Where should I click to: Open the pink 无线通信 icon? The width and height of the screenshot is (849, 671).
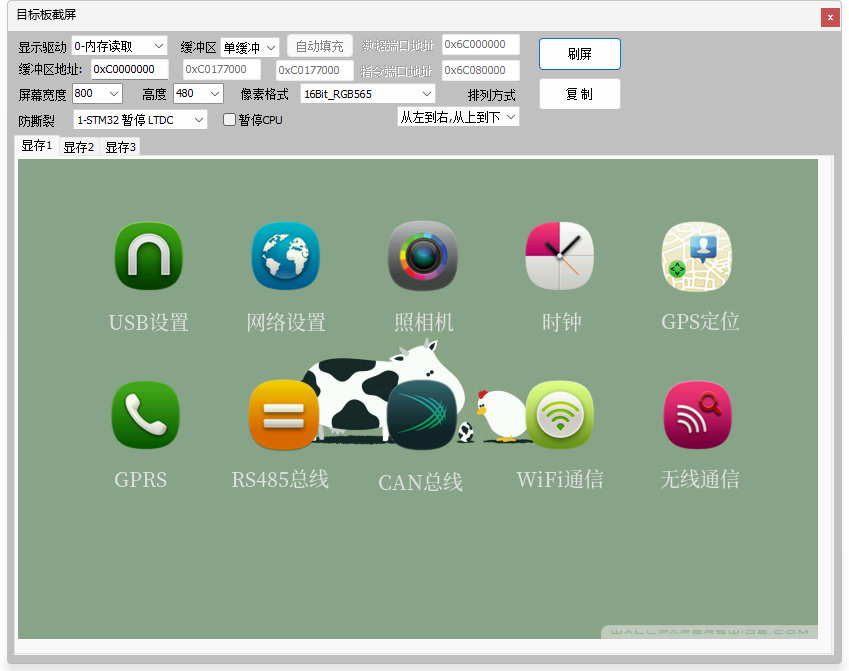(x=698, y=415)
